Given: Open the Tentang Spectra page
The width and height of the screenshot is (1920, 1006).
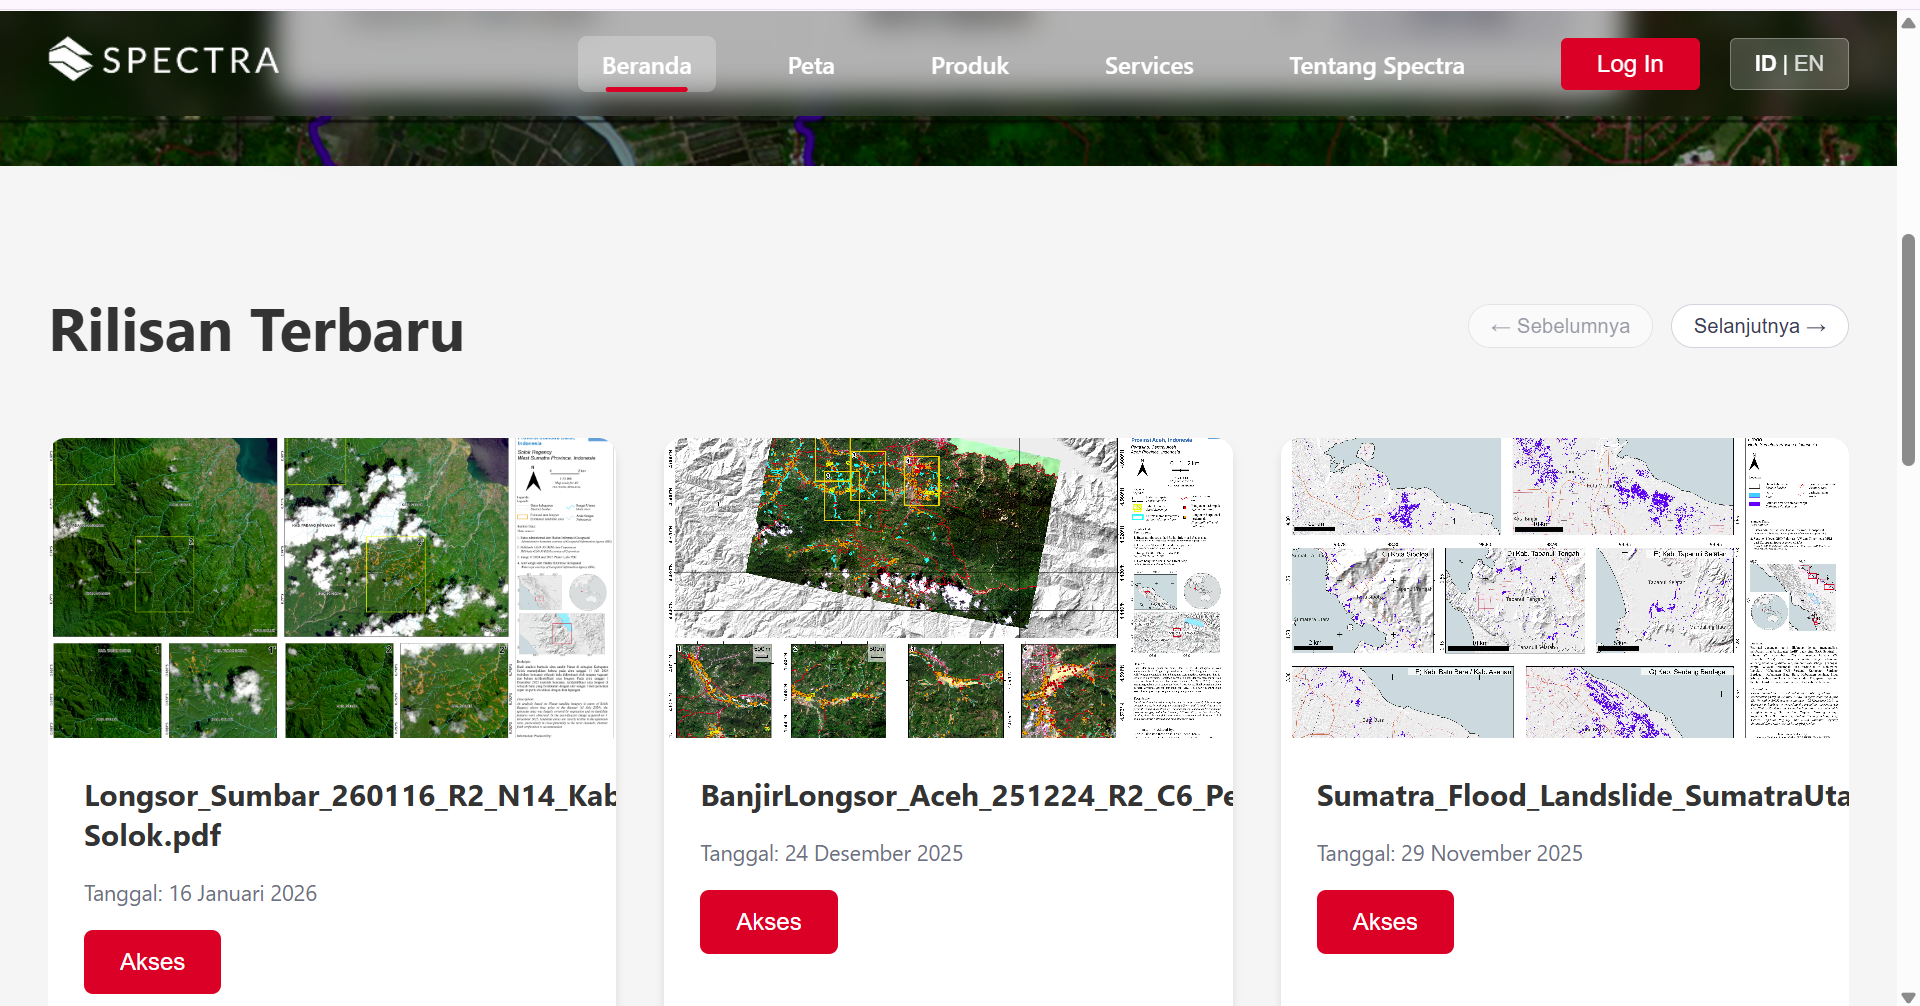Looking at the screenshot, I should pos(1377,65).
